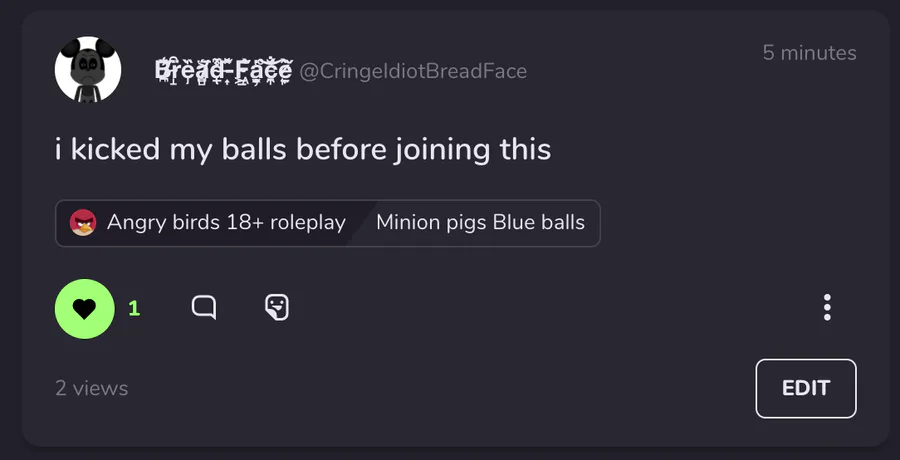Click the red Angry Birds community icon
Screen dimensions: 900x460
click(83, 223)
